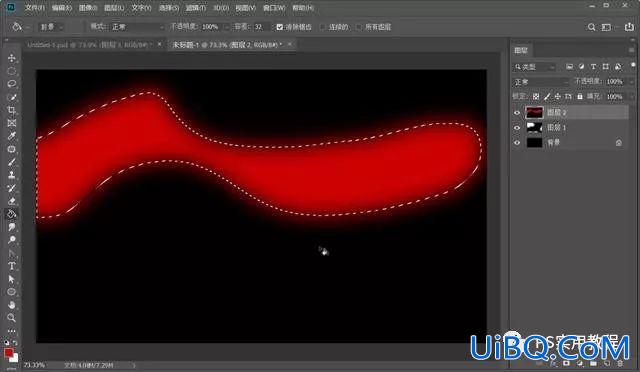
Task: Select the Eyedropper tool
Action: click(x=11, y=136)
